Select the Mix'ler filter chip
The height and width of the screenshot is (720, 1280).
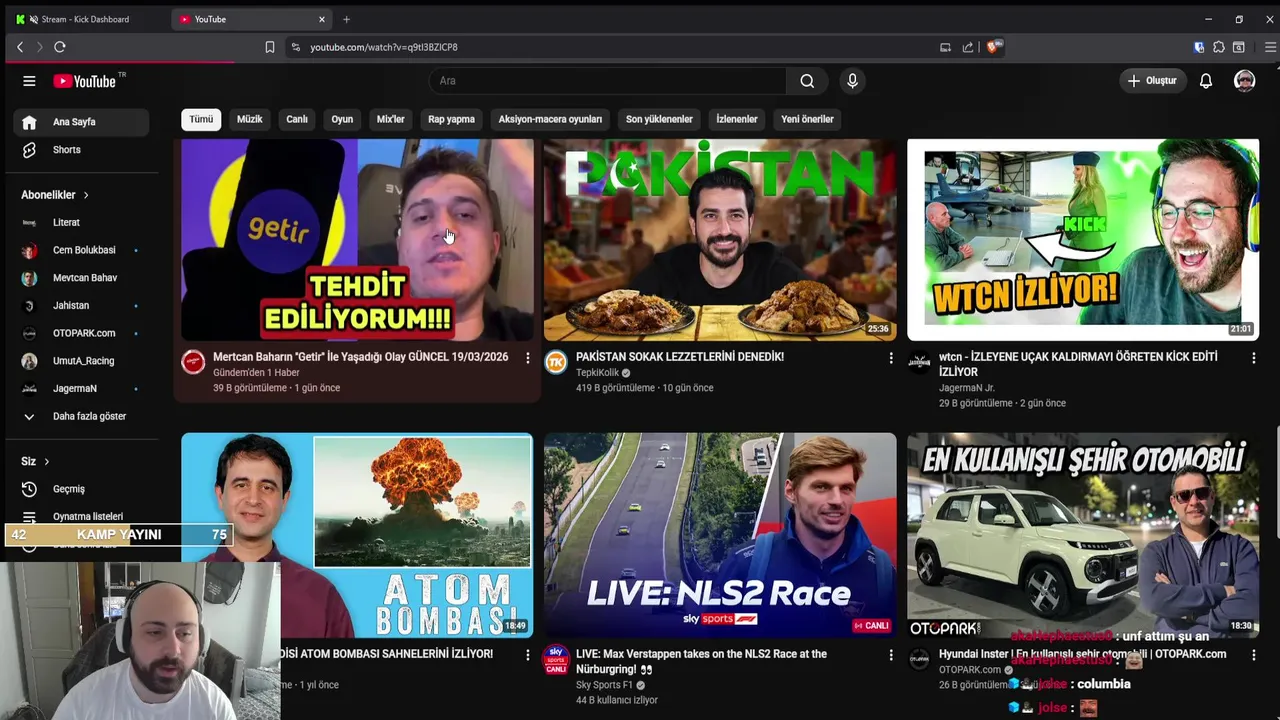click(x=390, y=119)
